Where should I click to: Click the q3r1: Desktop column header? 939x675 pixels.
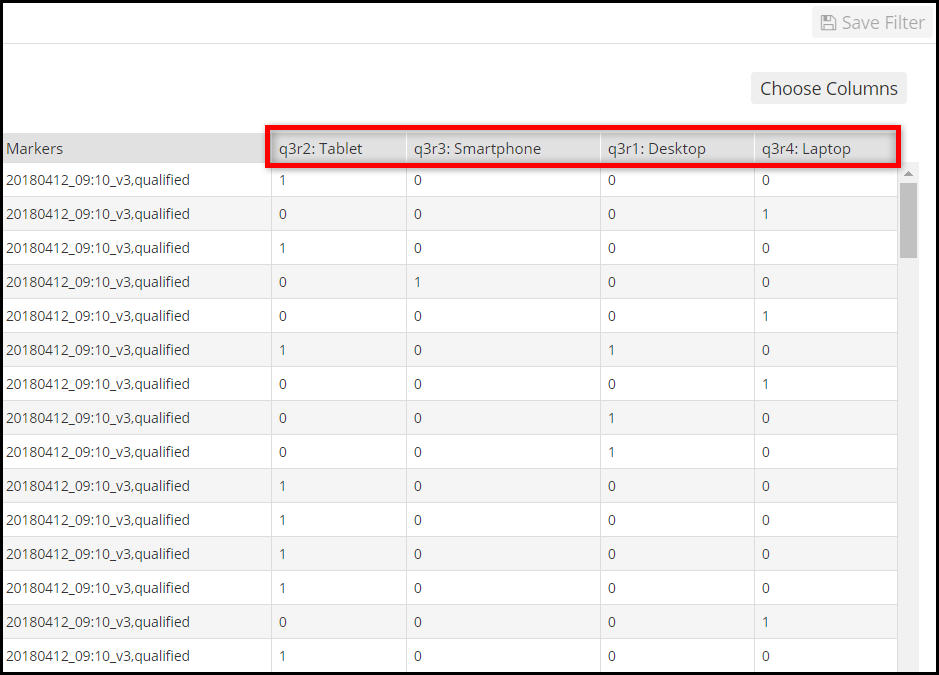click(677, 149)
